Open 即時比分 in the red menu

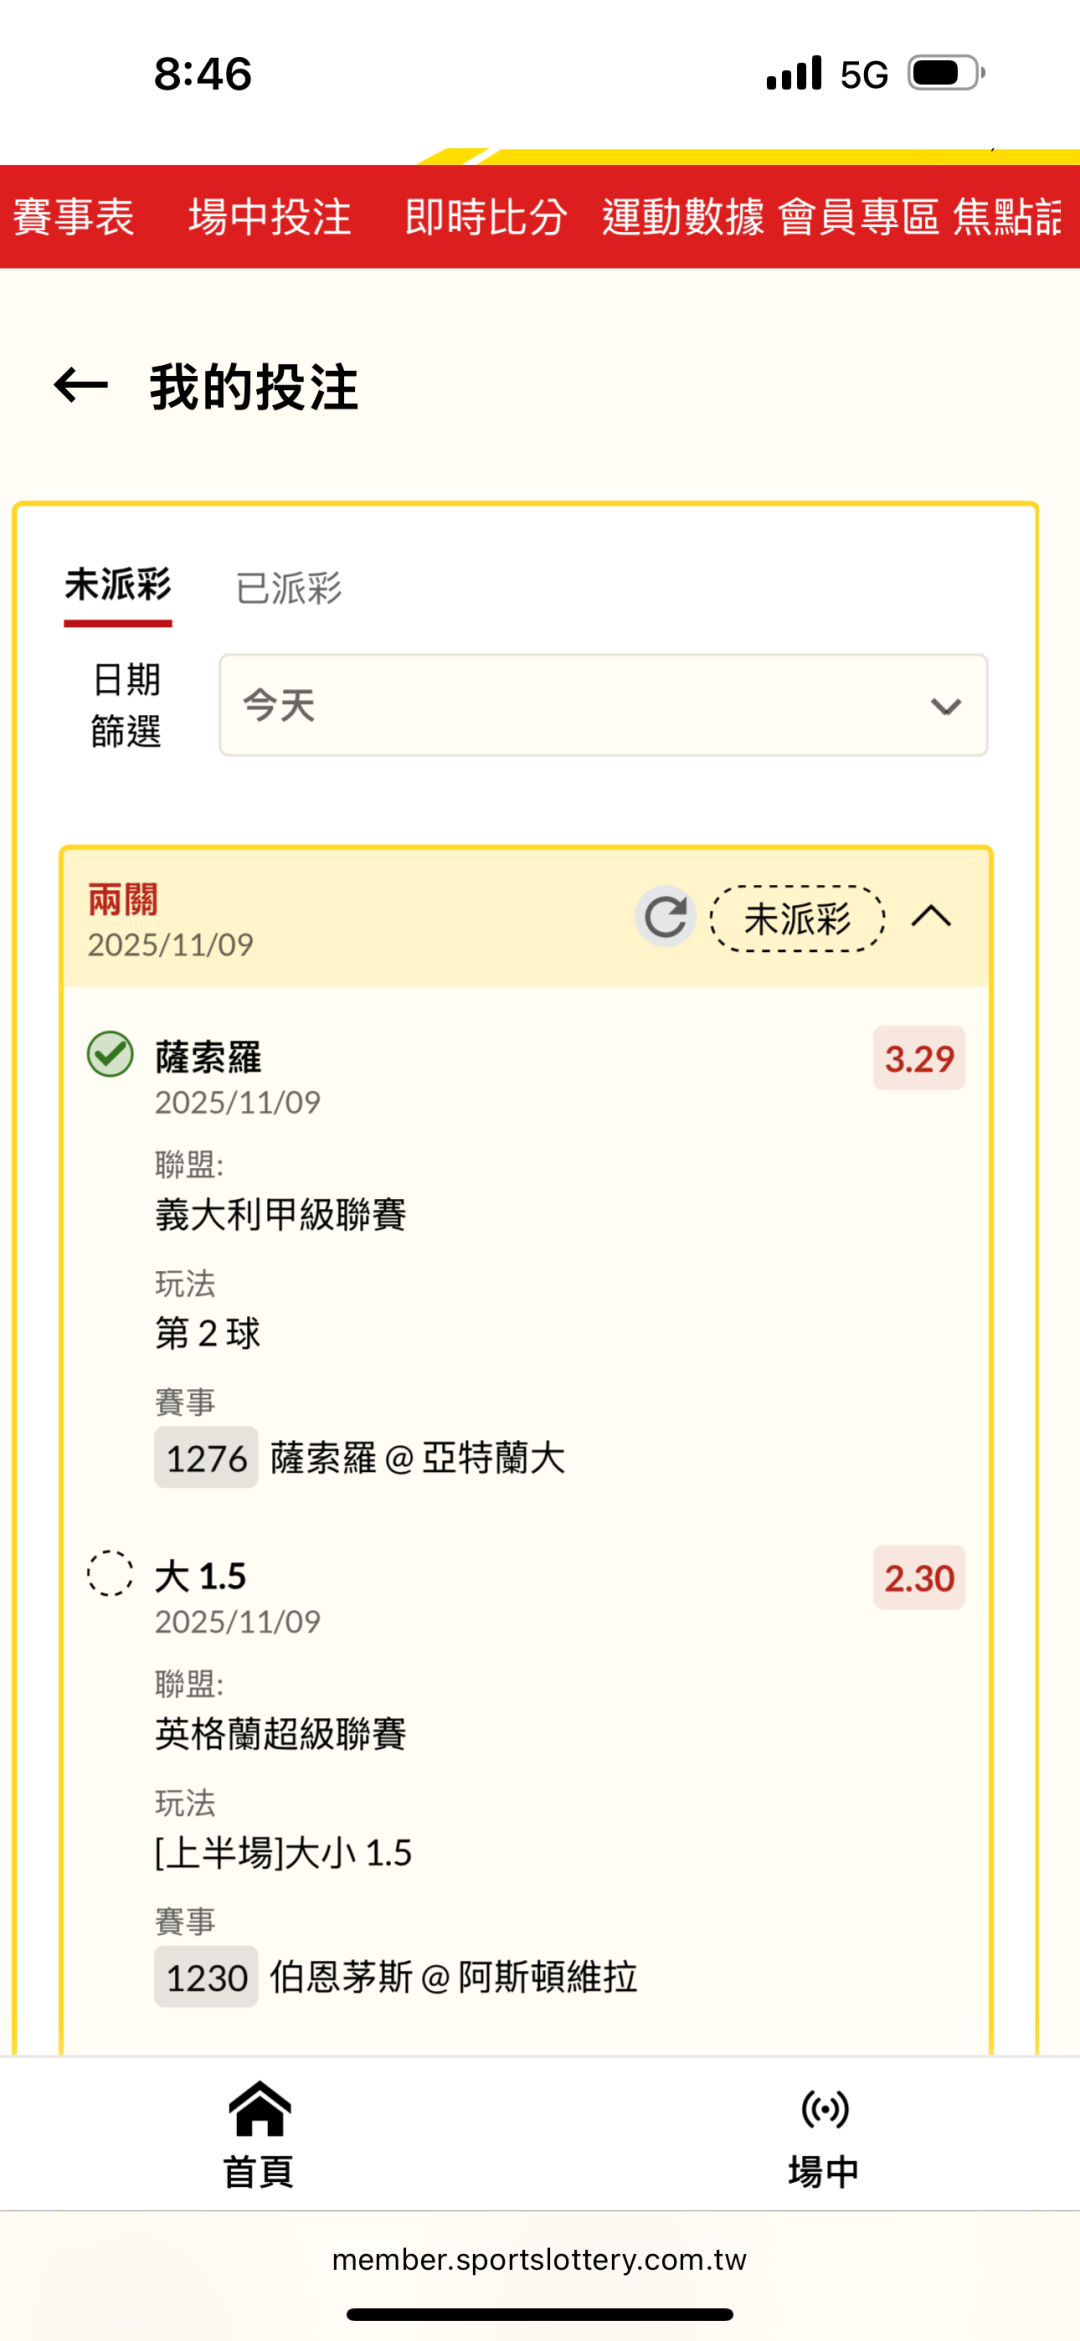point(486,217)
